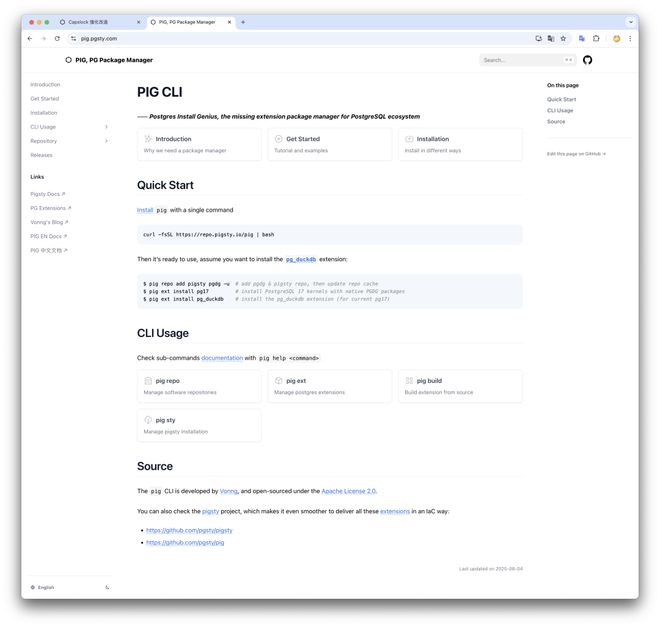Expand the Repository sidebar chevron
660x627 pixels.
pos(106,141)
